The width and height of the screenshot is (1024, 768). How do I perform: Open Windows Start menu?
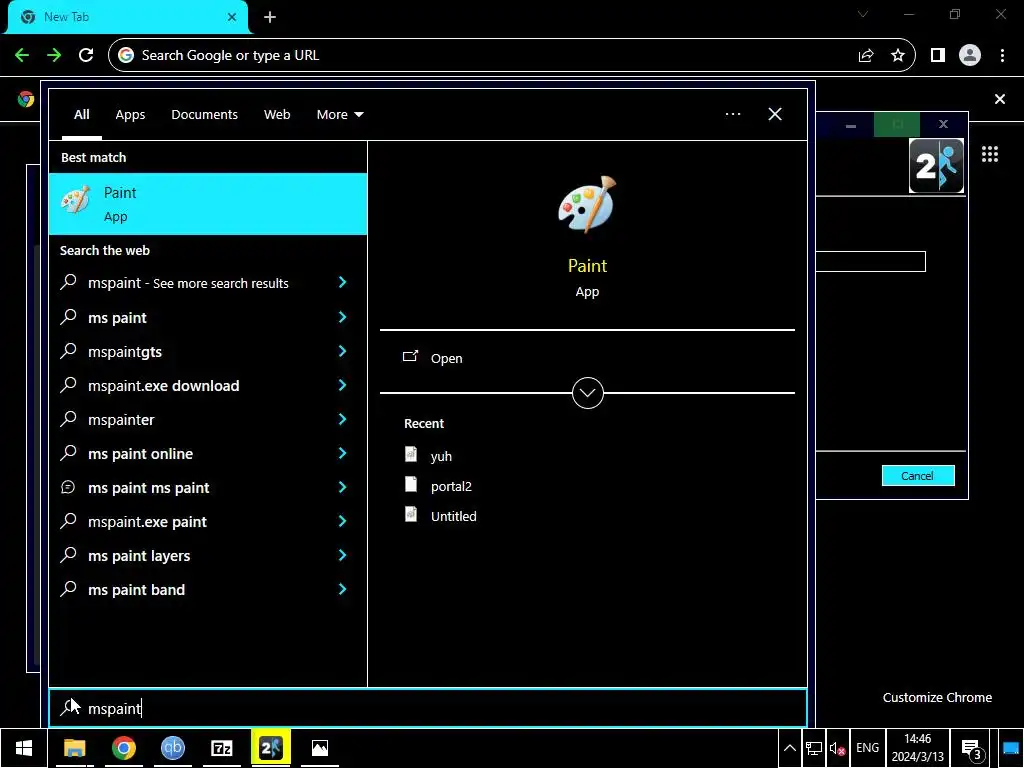click(x=24, y=748)
